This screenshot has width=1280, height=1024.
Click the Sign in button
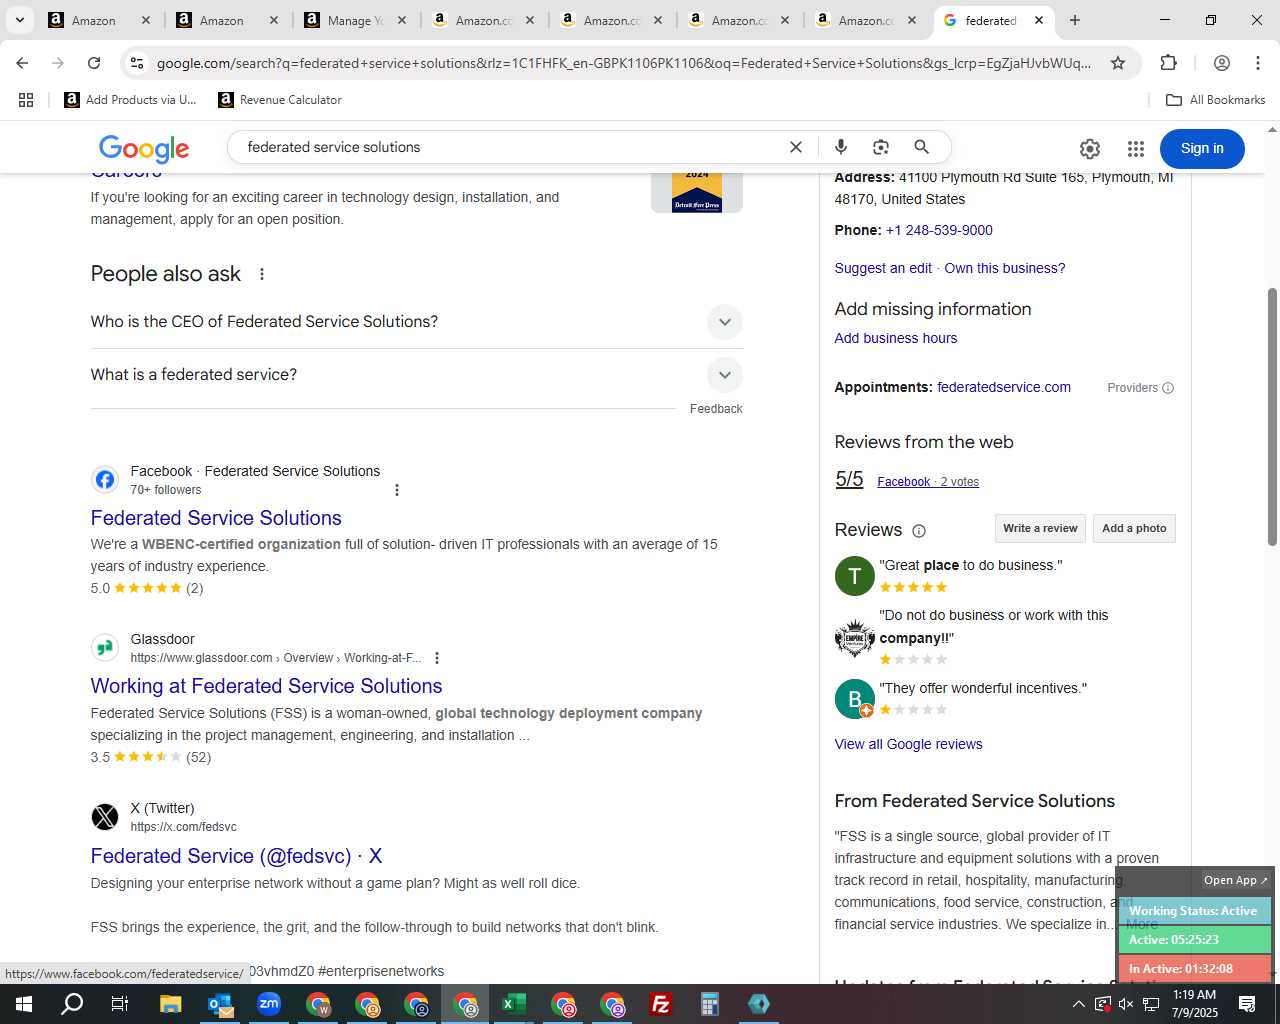(x=1202, y=148)
